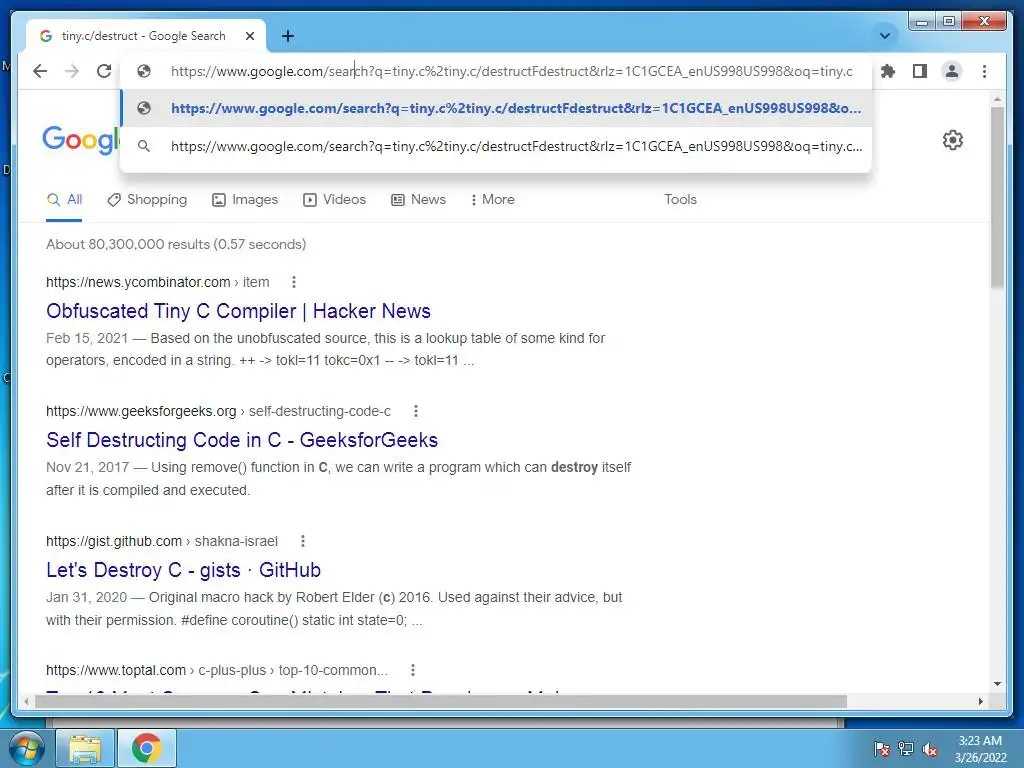1024x768 pixels.
Task: Click the vertical scrollbar up arrow
Action: pyautogui.click(x=997, y=99)
